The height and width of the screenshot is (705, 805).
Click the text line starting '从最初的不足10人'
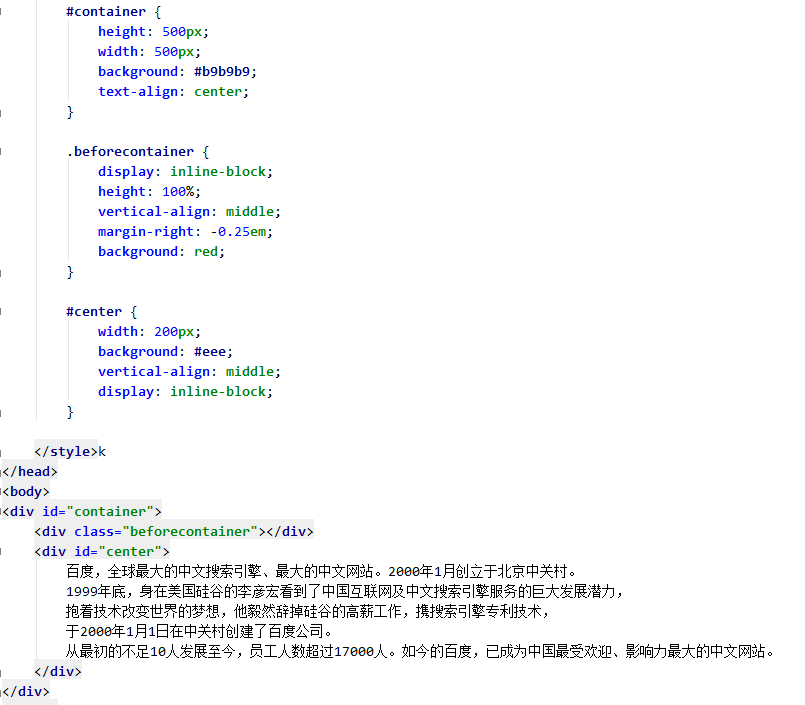[x=420, y=652]
